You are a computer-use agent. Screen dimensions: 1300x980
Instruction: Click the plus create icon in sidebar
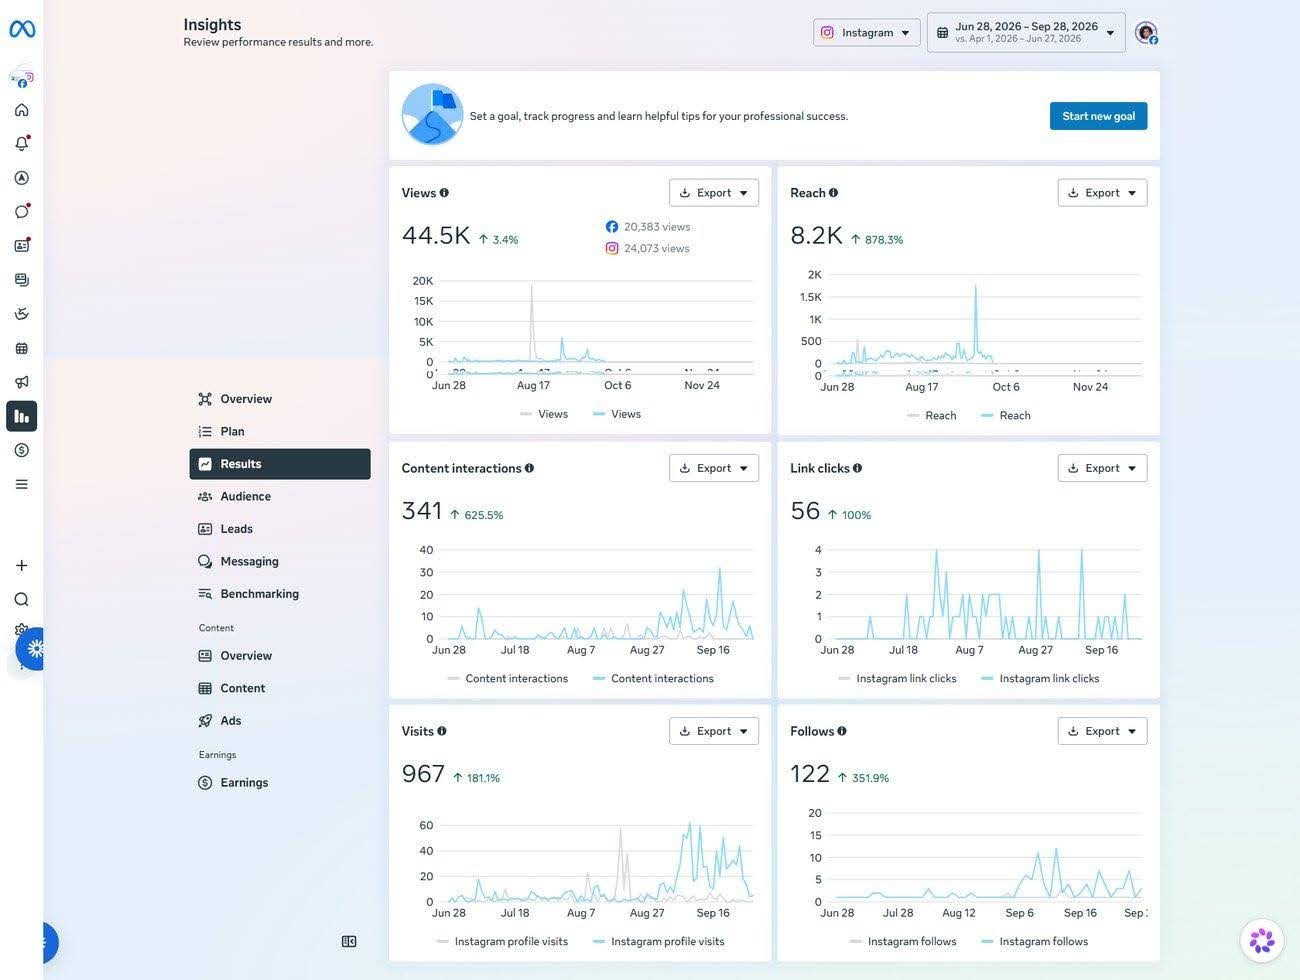(x=22, y=565)
